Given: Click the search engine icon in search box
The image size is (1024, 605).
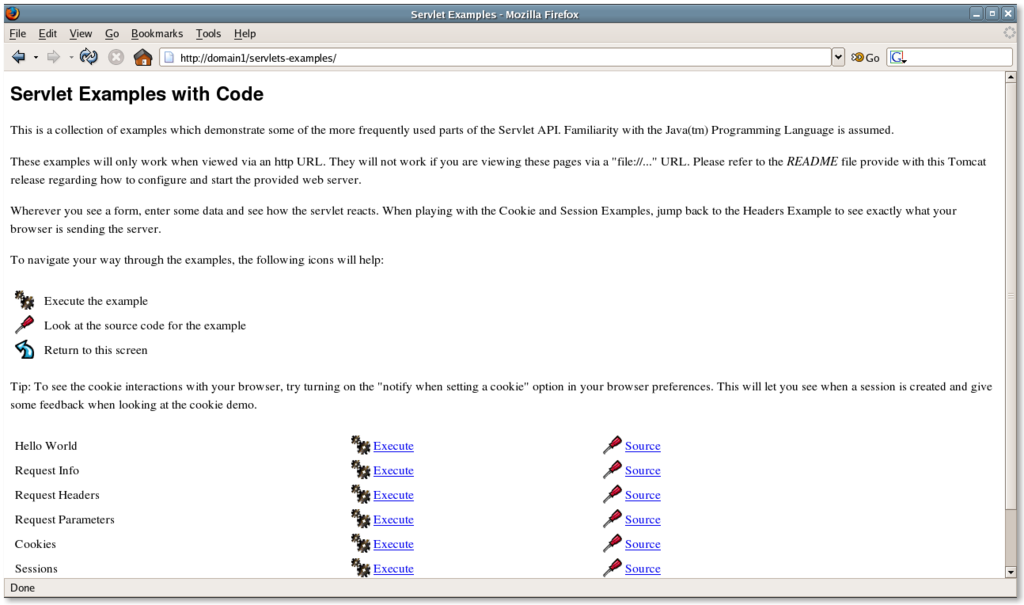Looking at the screenshot, I should point(898,58).
